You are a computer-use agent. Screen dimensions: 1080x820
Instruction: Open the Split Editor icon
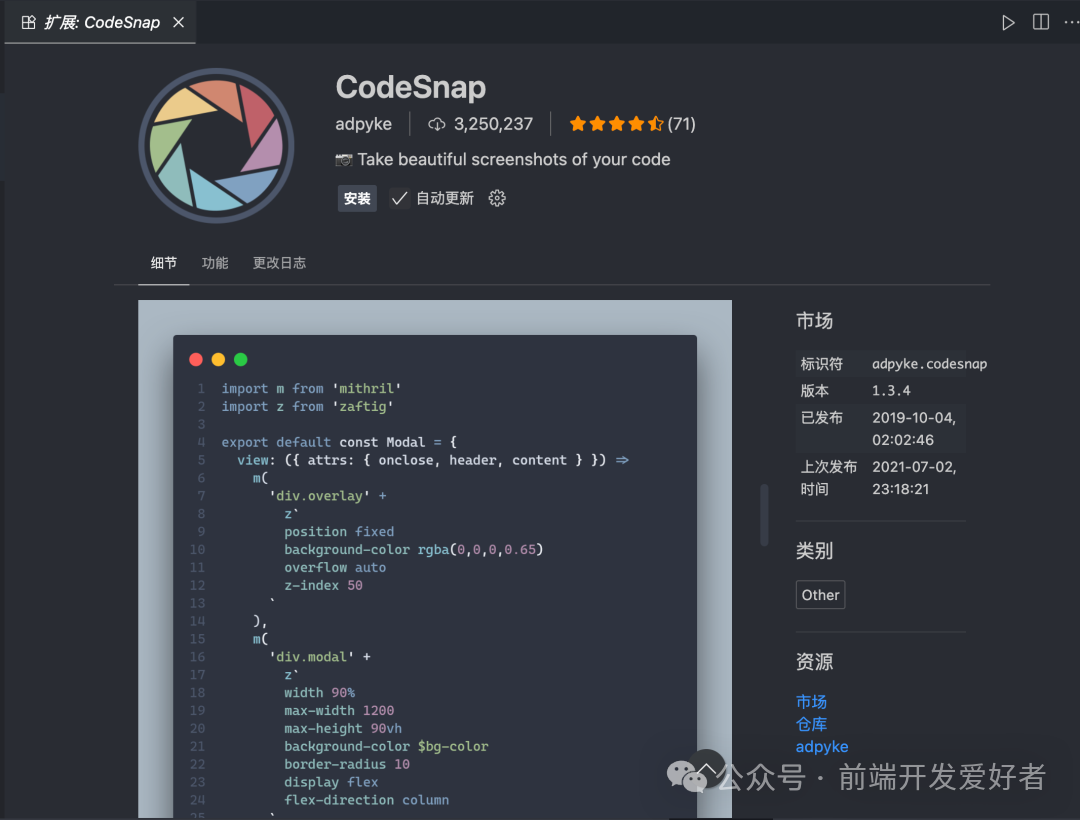1041,22
